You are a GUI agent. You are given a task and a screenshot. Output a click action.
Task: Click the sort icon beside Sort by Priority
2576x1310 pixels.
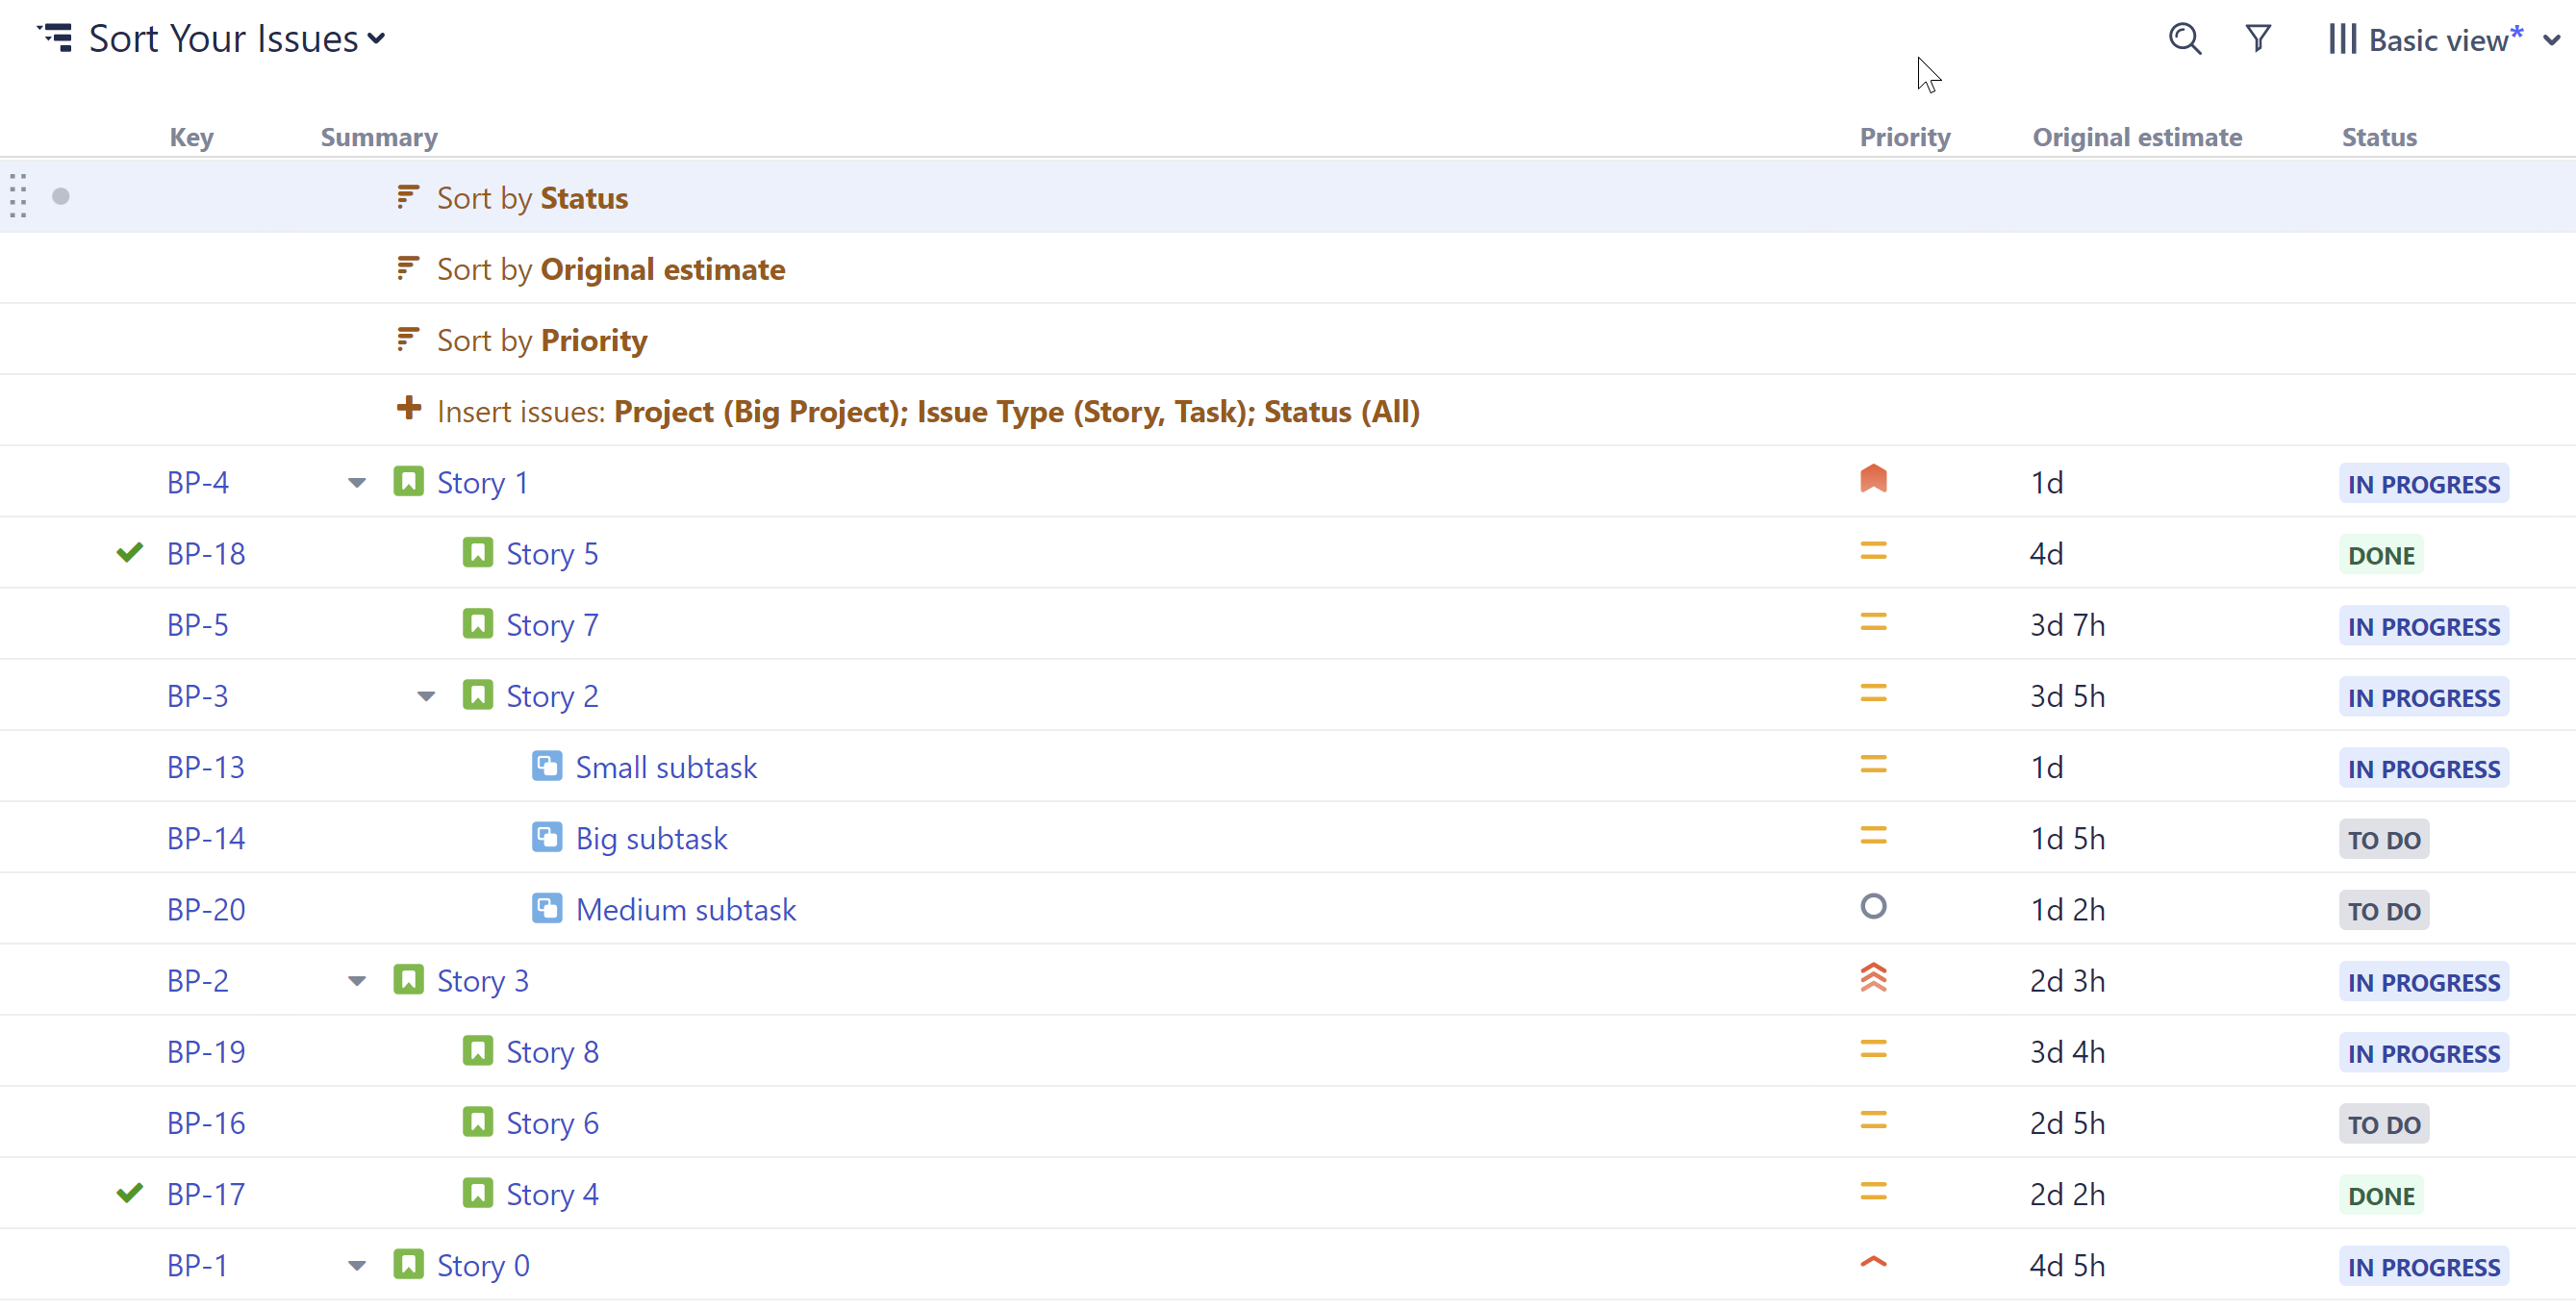[x=407, y=339]
